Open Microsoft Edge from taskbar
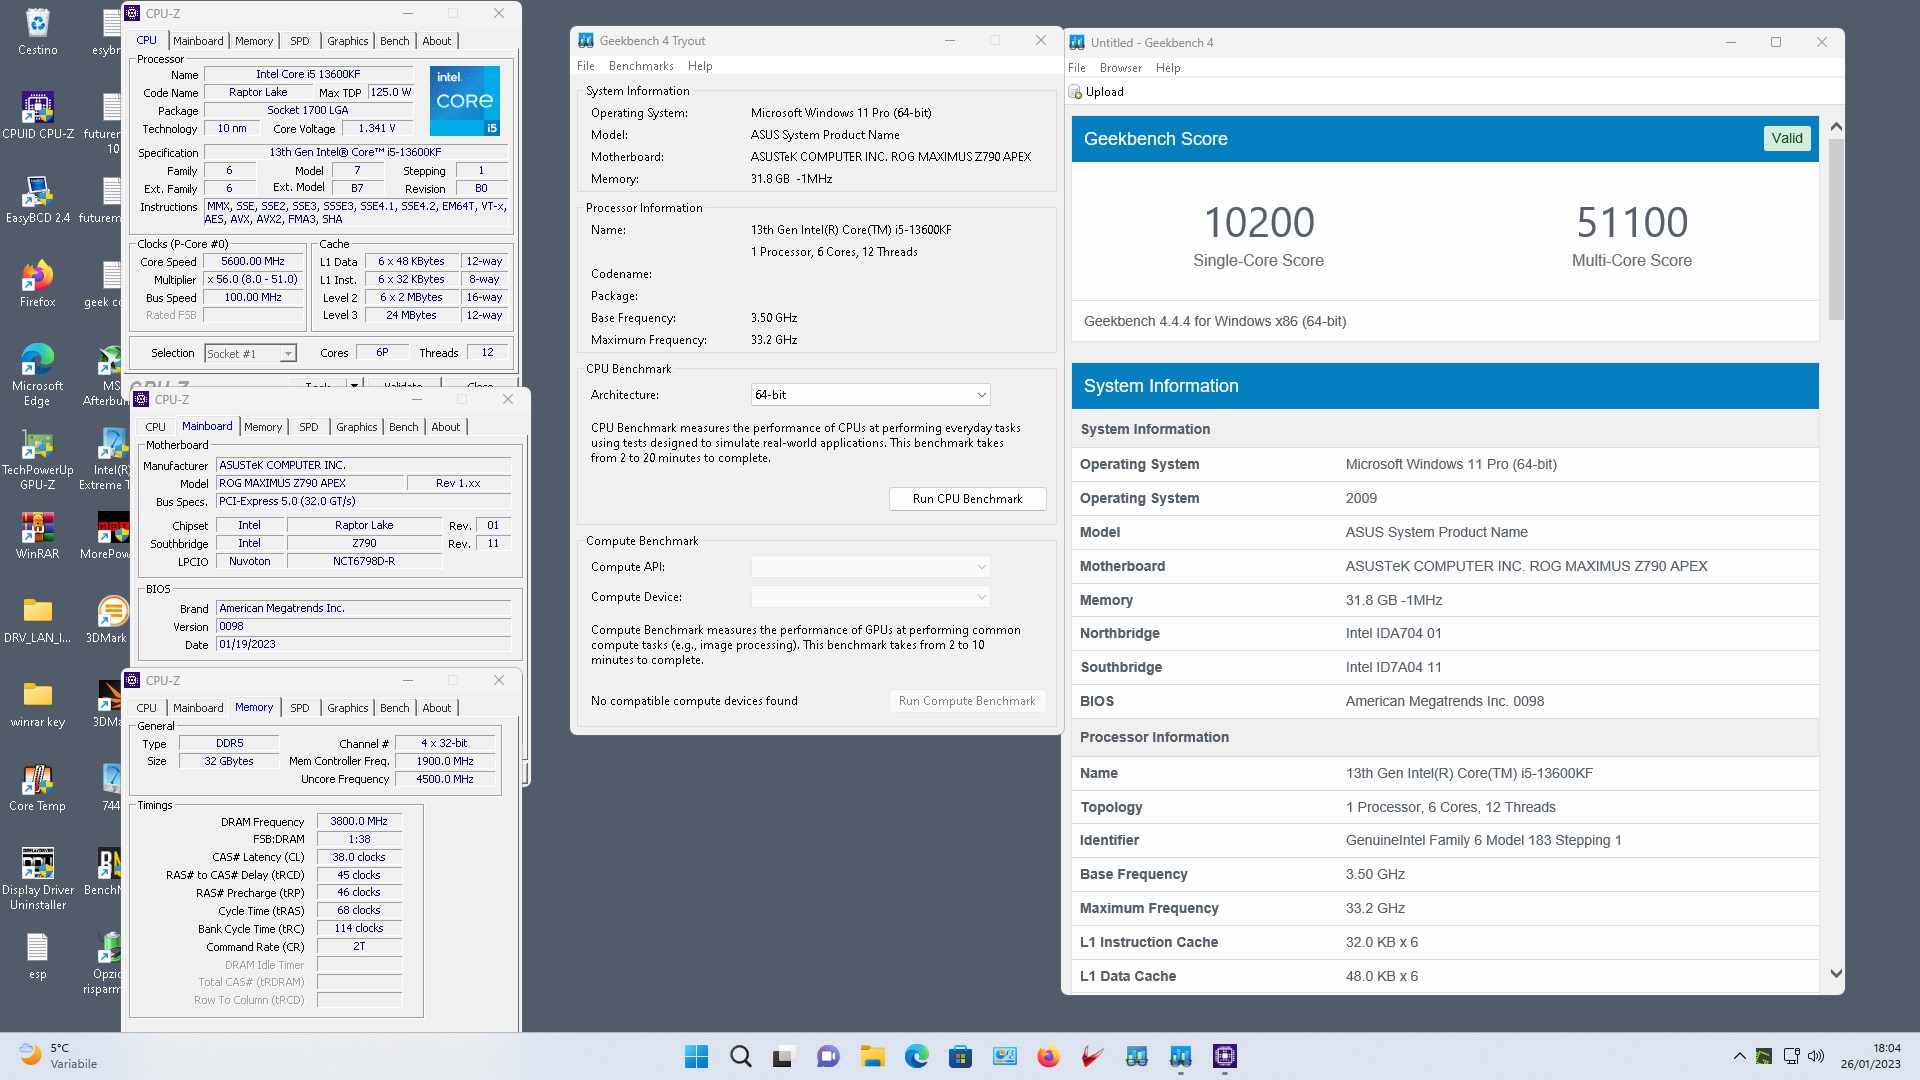1920x1080 pixels. [x=916, y=1056]
